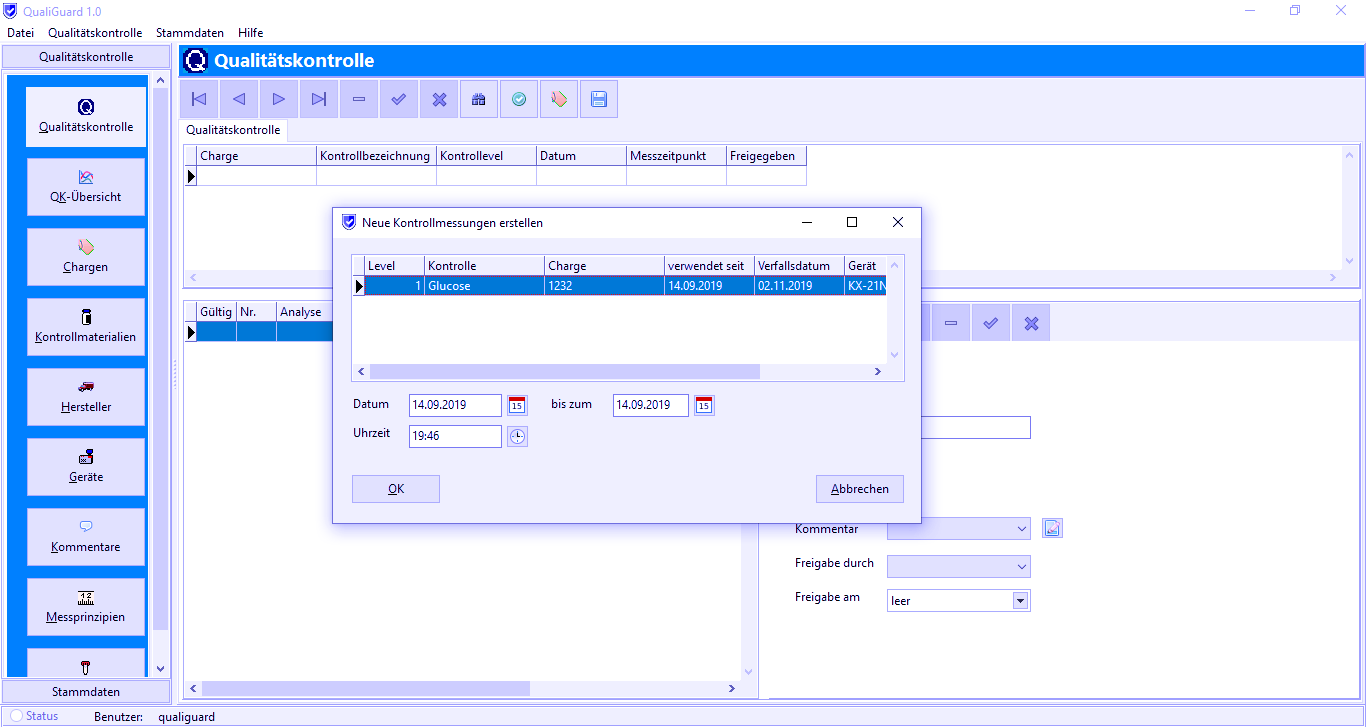This screenshot has height=727, width=1366.
Task: Open the Stammdaten menu
Action: pyautogui.click(x=189, y=33)
